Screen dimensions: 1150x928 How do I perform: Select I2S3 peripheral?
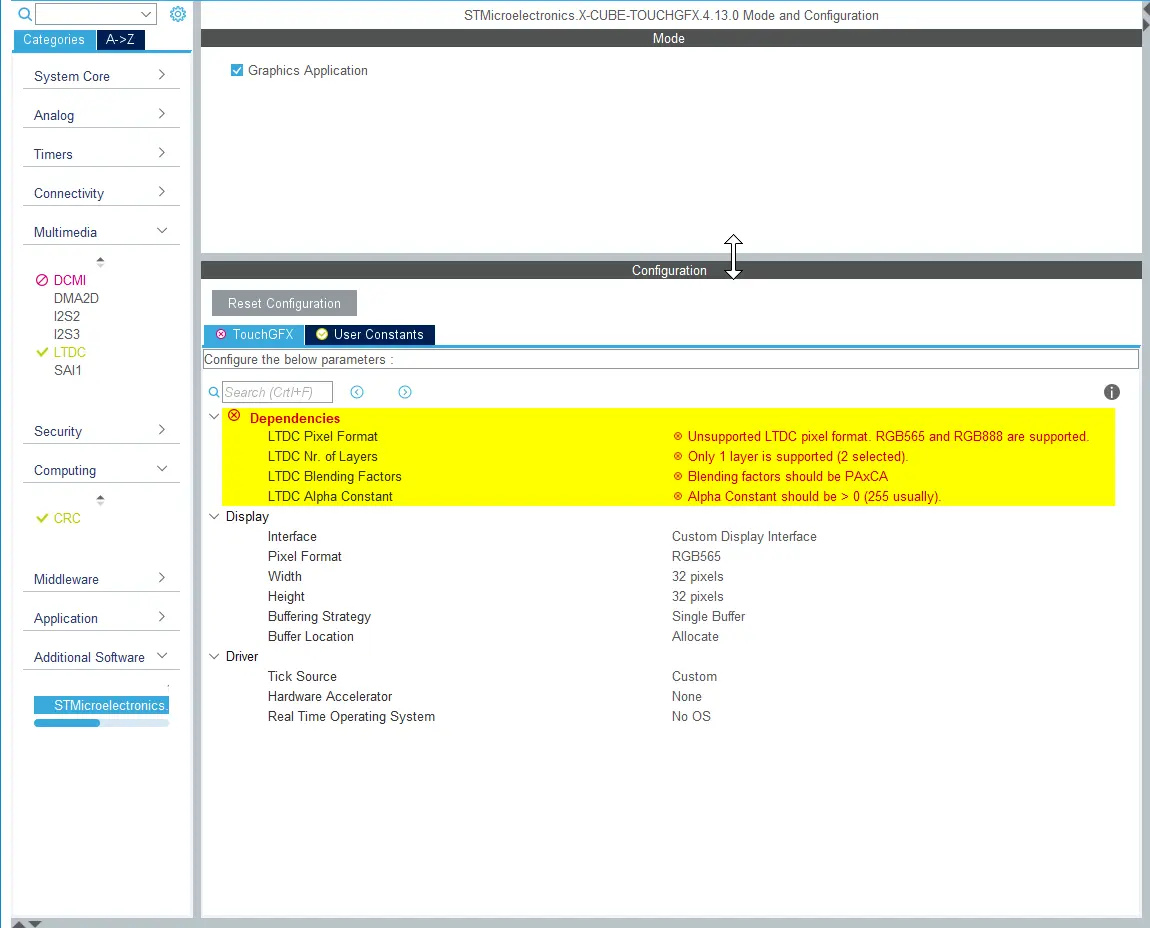[x=67, y=335]
